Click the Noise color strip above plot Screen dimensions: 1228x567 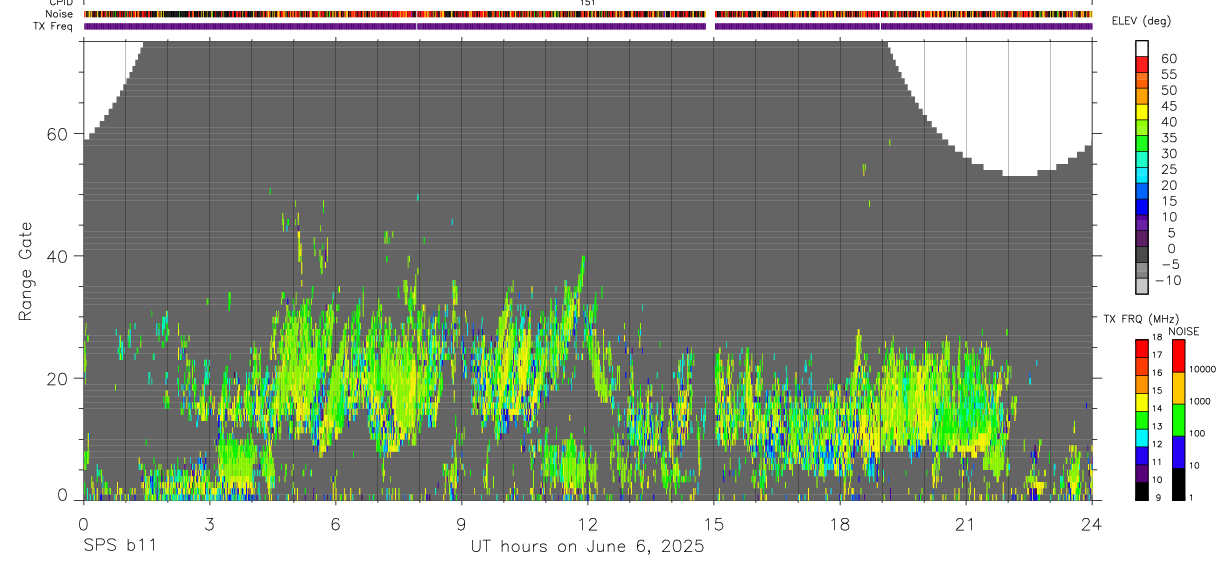tap(588, 15)
